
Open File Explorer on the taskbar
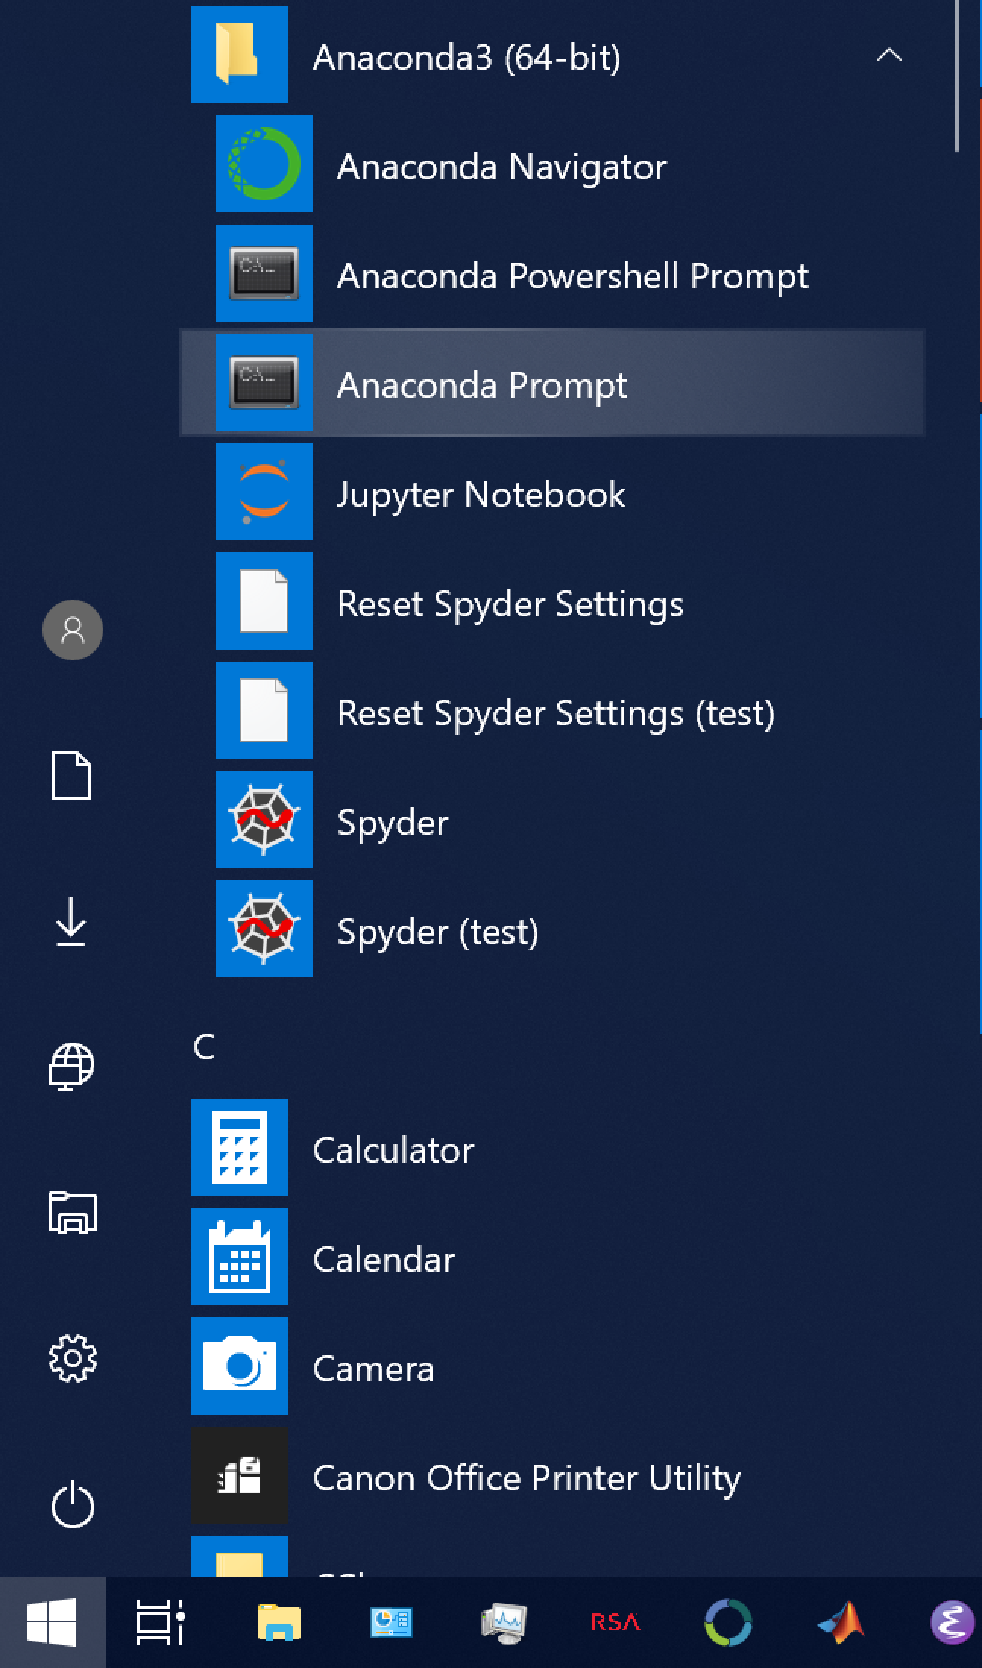279,1622
